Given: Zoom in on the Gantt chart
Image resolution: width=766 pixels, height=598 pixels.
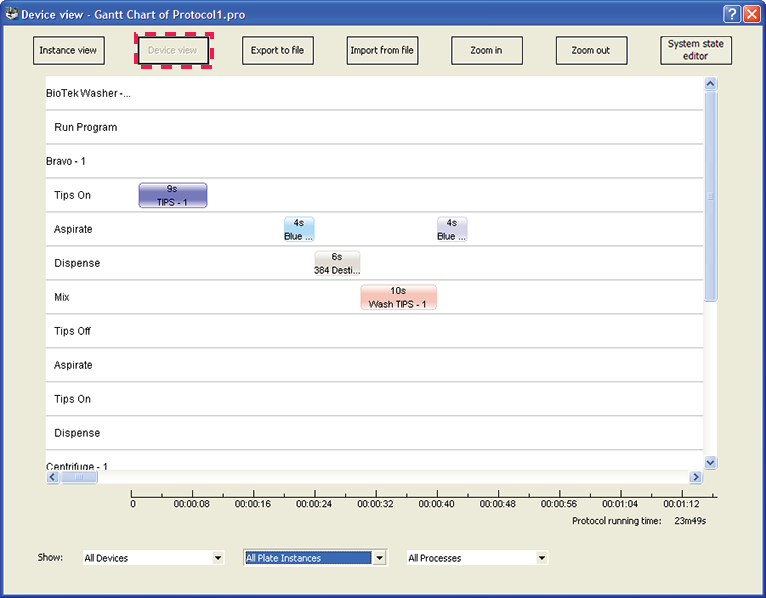Looking at the screenshot, I should click(x=486, y=51).
